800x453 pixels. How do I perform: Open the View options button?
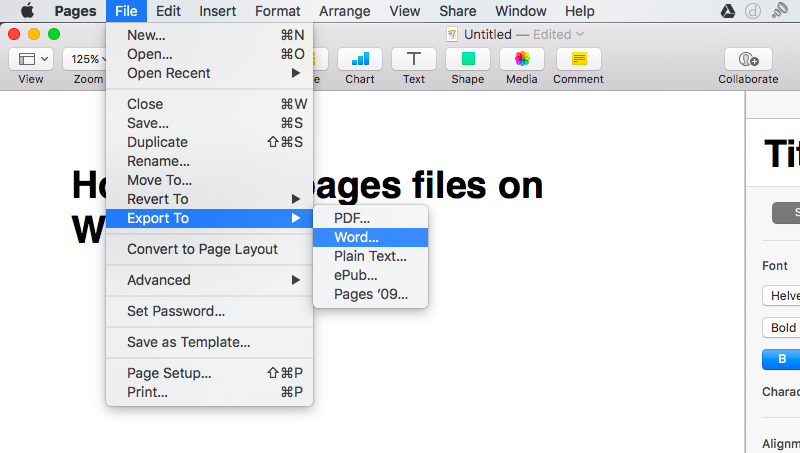(31, 59)
